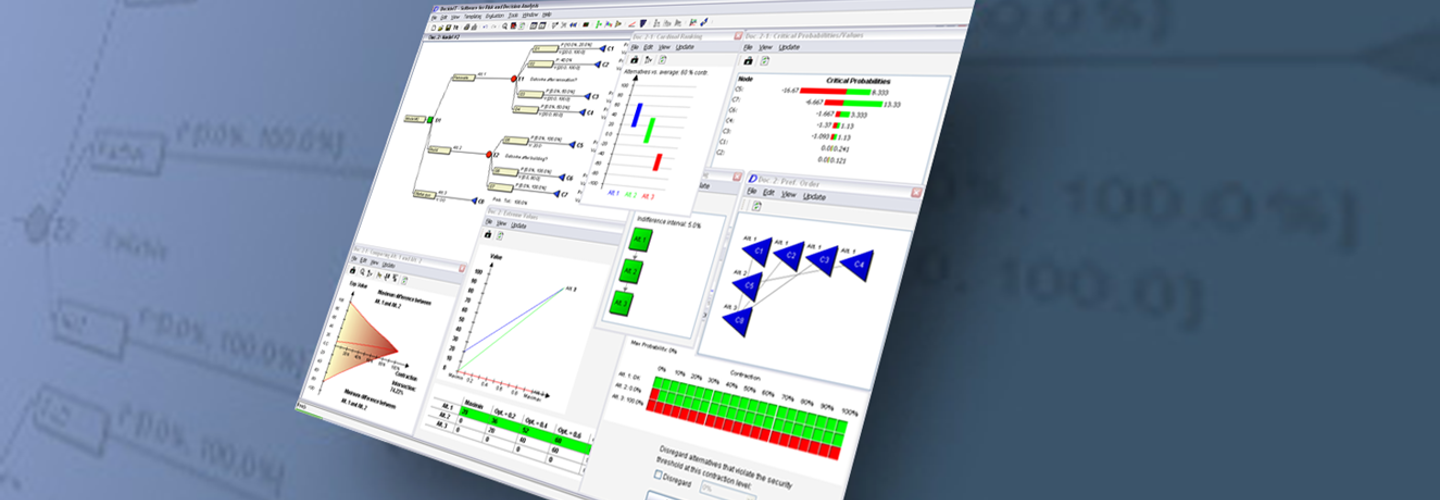Click snapshot icon in Cardinal Ranking toolbar
This screenshot has width=1440, height=500.
click(x=634, y=60)
